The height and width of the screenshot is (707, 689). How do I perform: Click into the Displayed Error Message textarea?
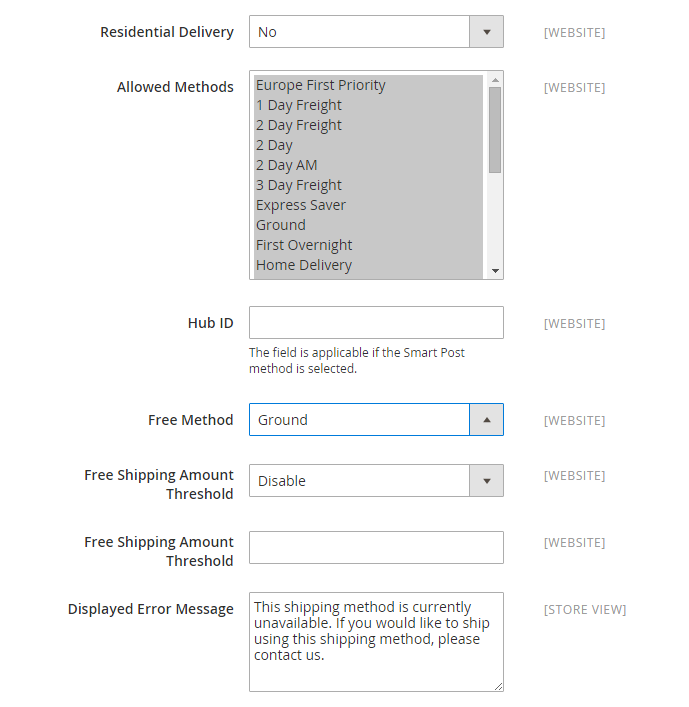coord(376,642)
